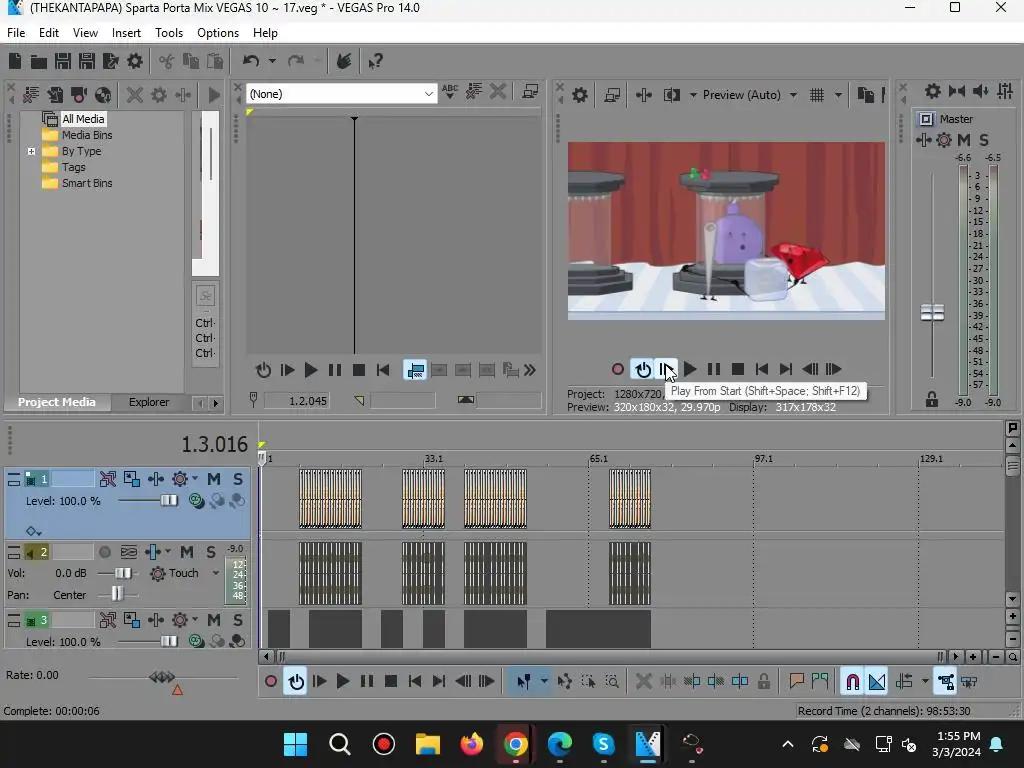Click the split-screen view icon in preview

[x=671, y=95]
